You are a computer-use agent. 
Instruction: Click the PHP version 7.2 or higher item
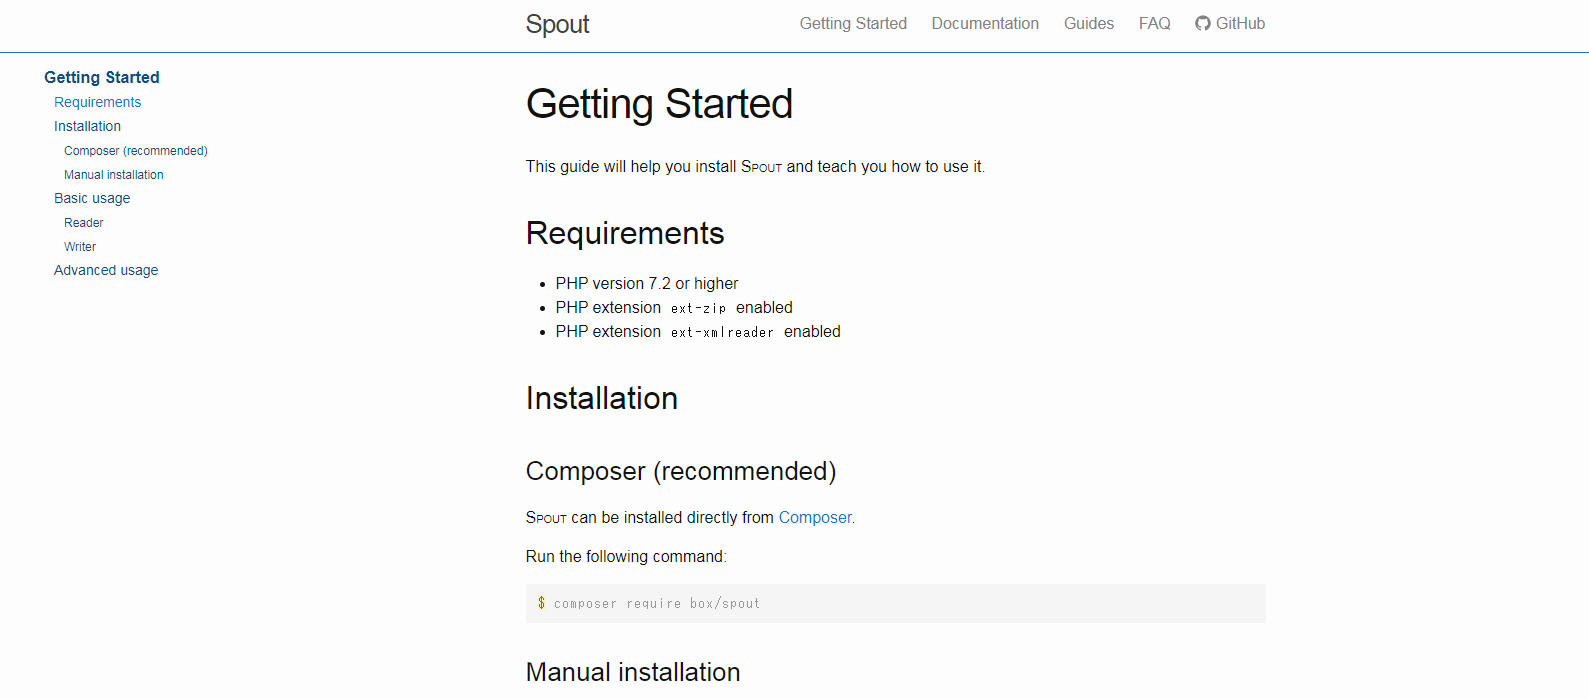[647, 284]
